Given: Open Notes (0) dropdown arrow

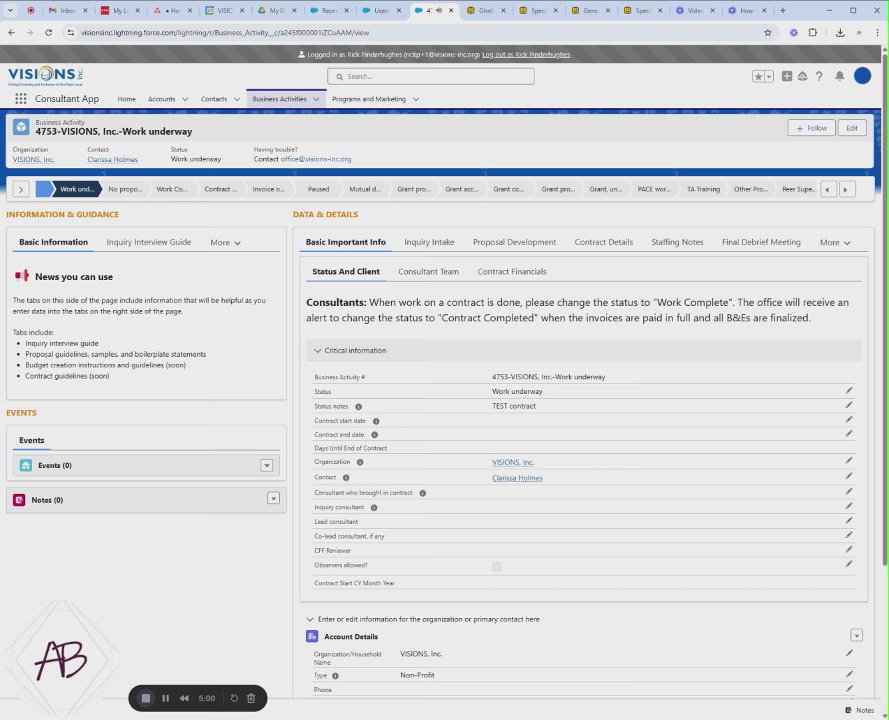Looking at the screenshot, I should (x=273, y=498).
